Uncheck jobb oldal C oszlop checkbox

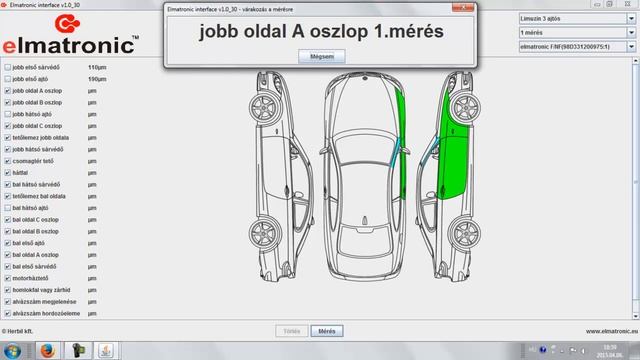pyautogui.click(x=7, y=126)
